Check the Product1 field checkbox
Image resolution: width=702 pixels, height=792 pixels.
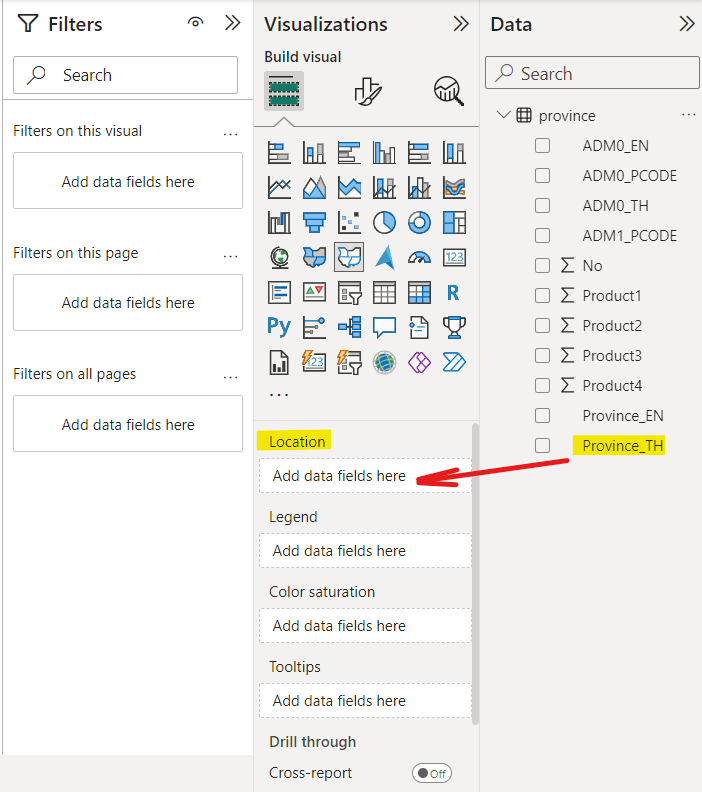pyautogui.click(x=543, y=296)
